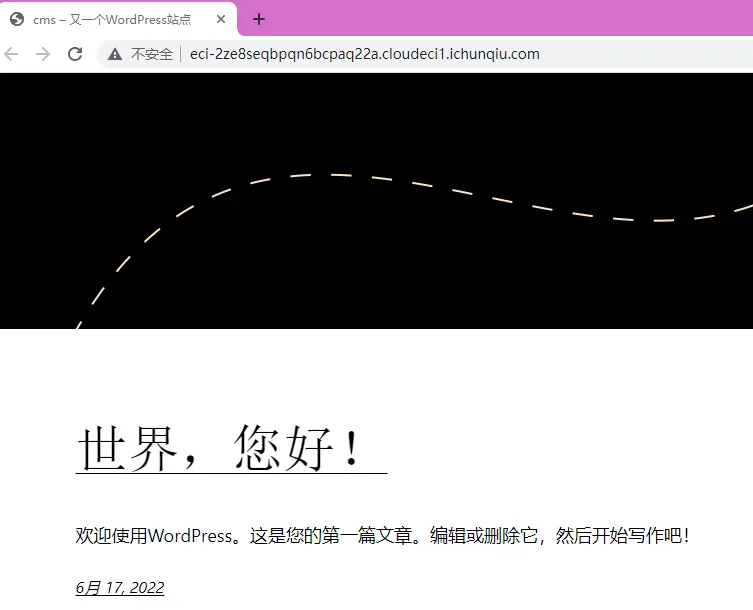Image resolution: width=753 pixels, height=610 pixels.
Task: Reload the page with the refresh icon
Action: (75, 54)
